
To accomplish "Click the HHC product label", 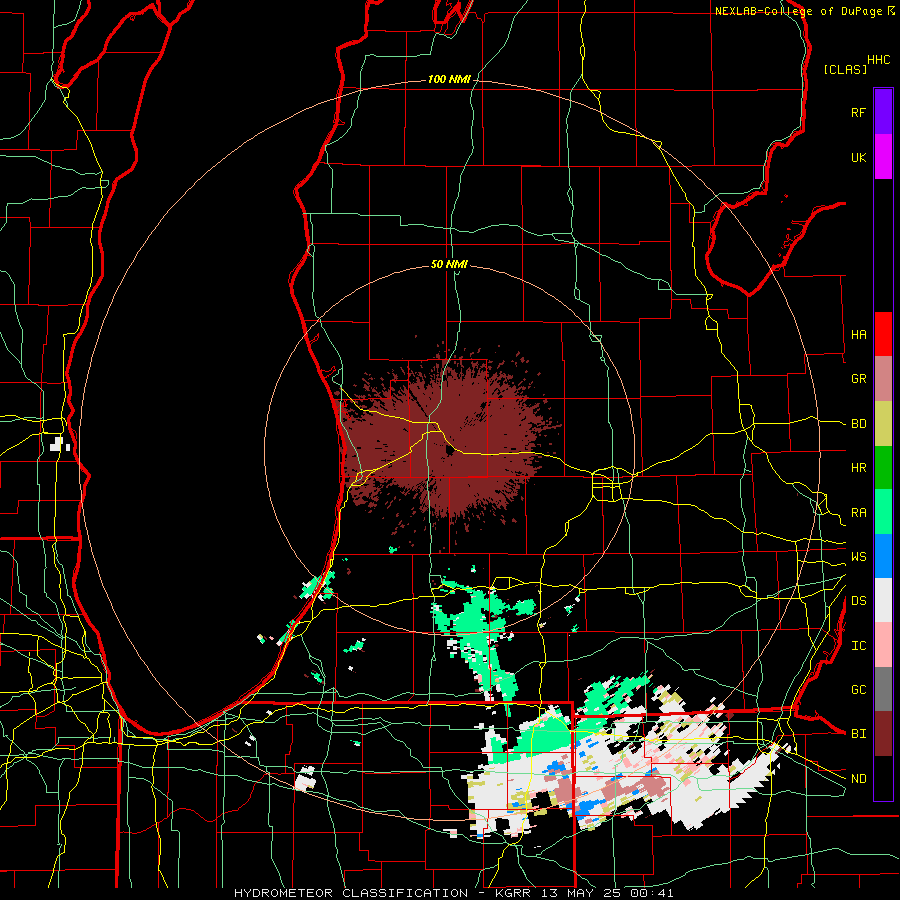I will (879, 59).
